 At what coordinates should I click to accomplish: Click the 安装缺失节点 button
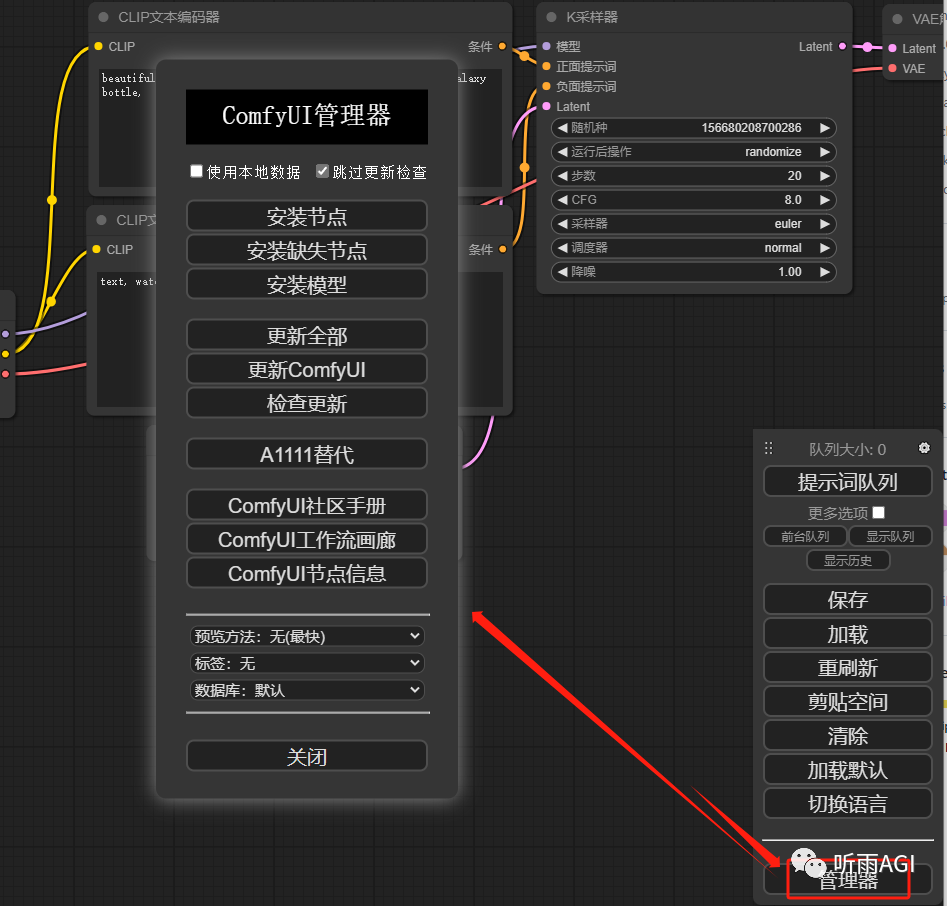307,250
